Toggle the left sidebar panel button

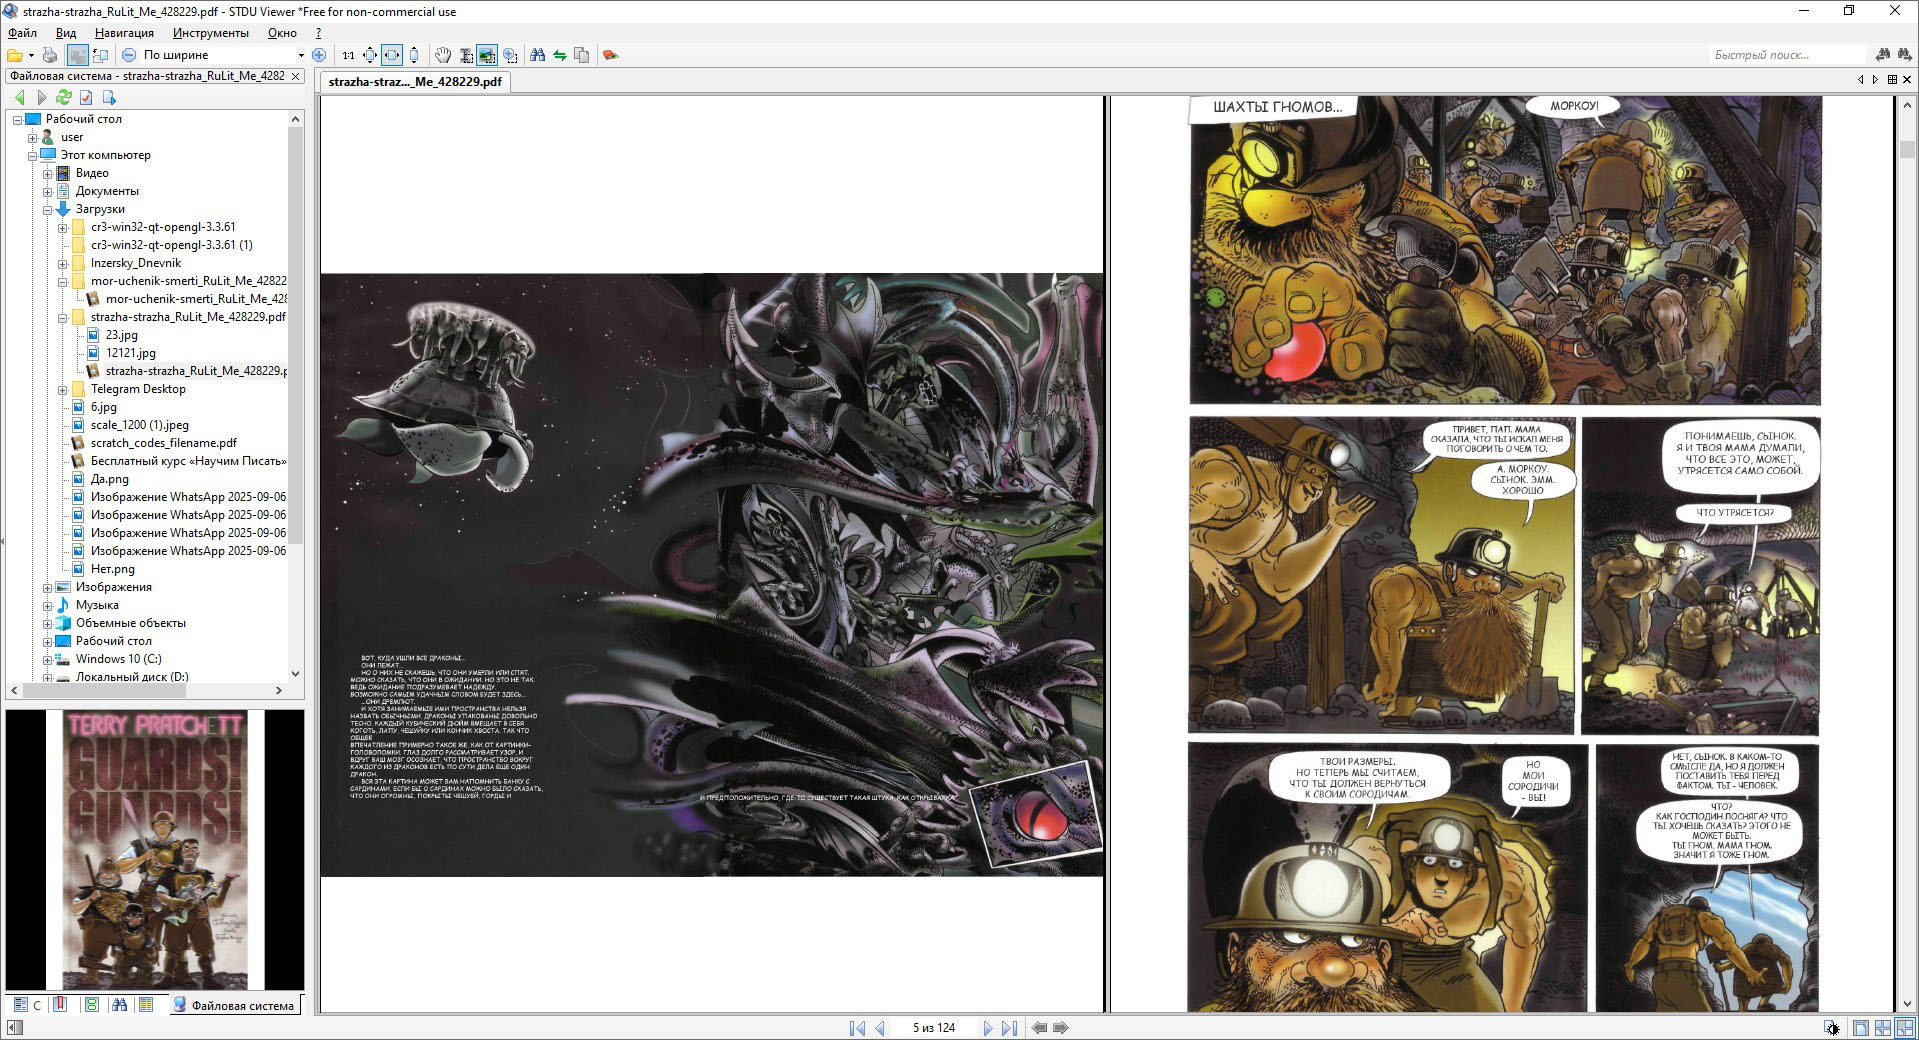pos(77,55)
